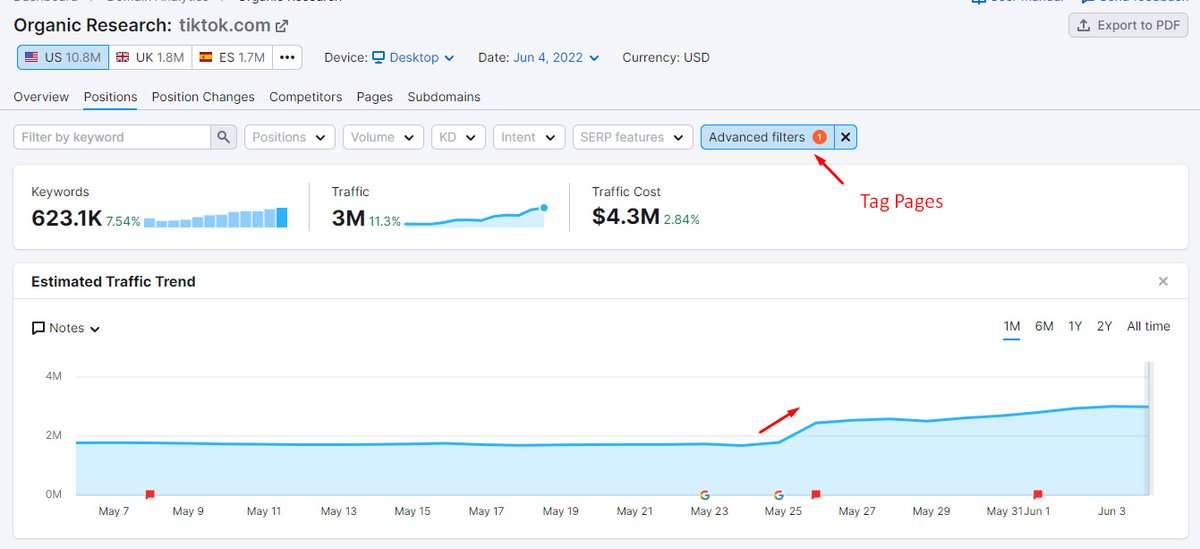Click the Export to PDF button

[x=1128, y=25]
